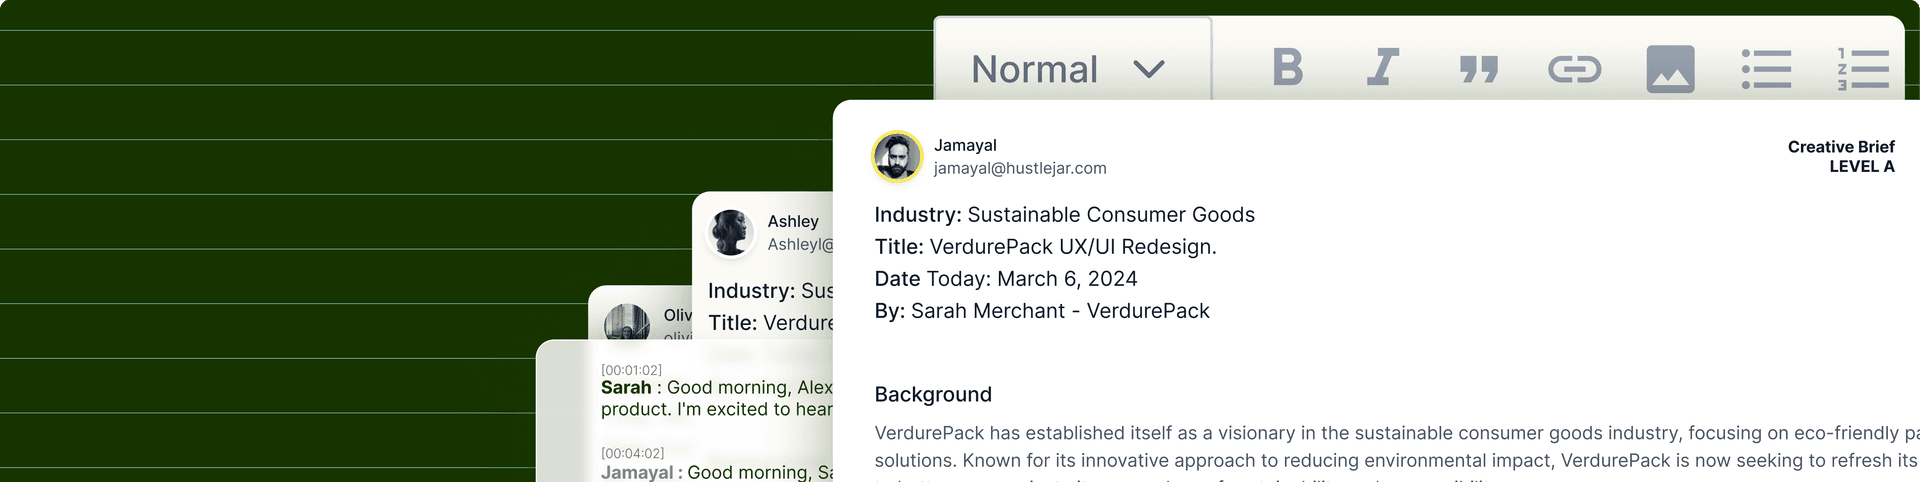Click the LEVEL A label
This screenshot has height=482, width=1920.
coord(1862,166)
